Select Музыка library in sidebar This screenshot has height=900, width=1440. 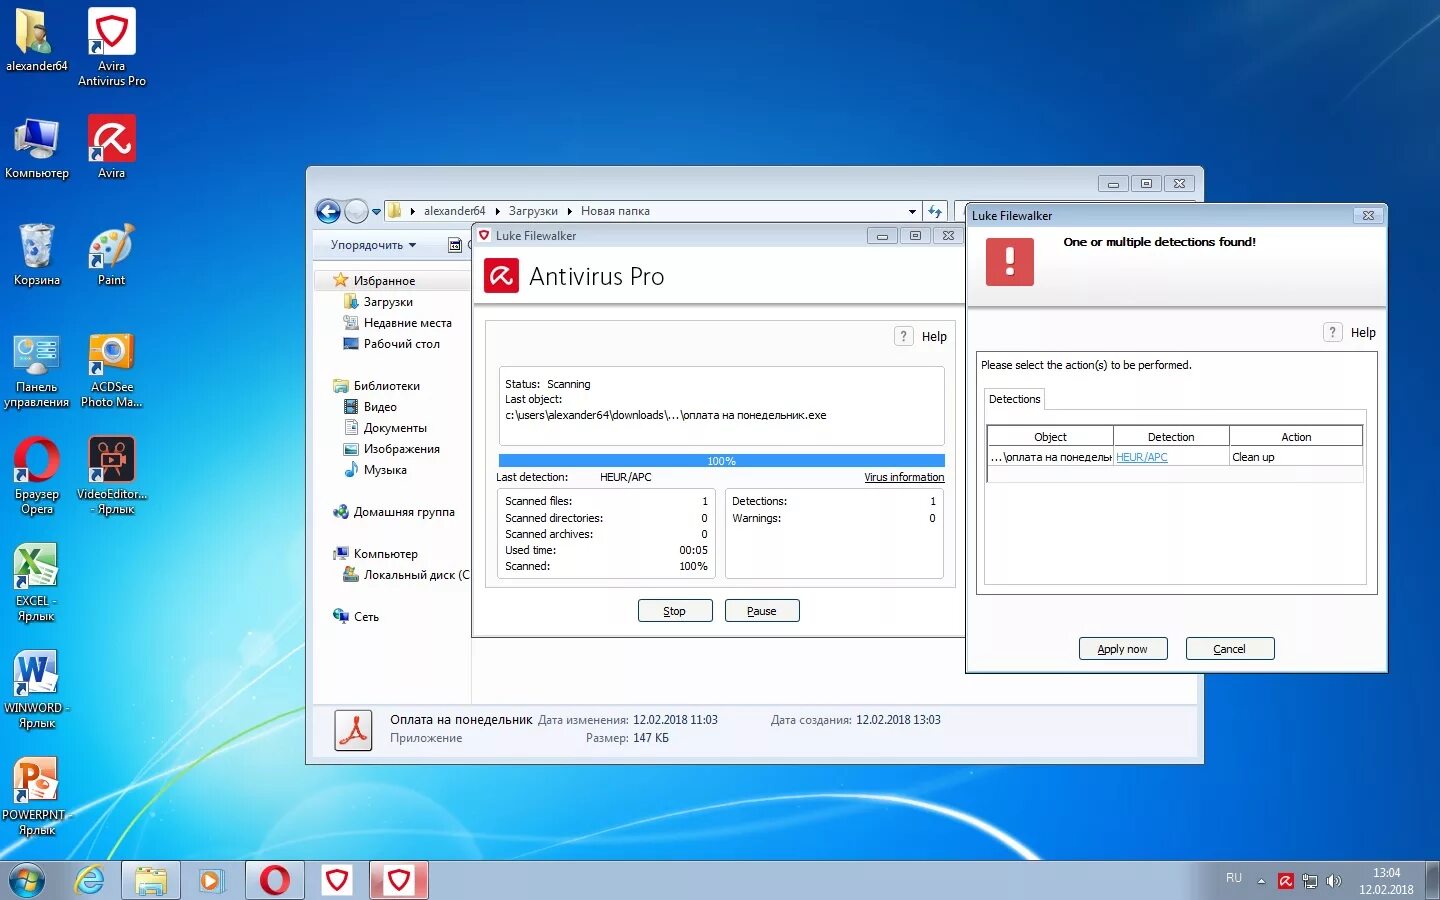click(385, 470)
